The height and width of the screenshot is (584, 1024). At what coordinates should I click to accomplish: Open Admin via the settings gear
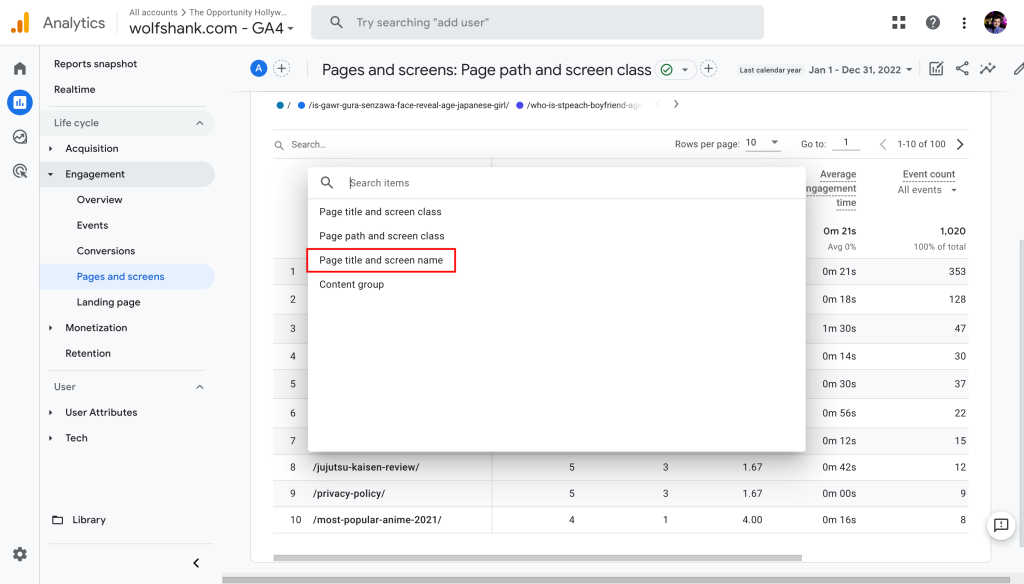[20, 553]
